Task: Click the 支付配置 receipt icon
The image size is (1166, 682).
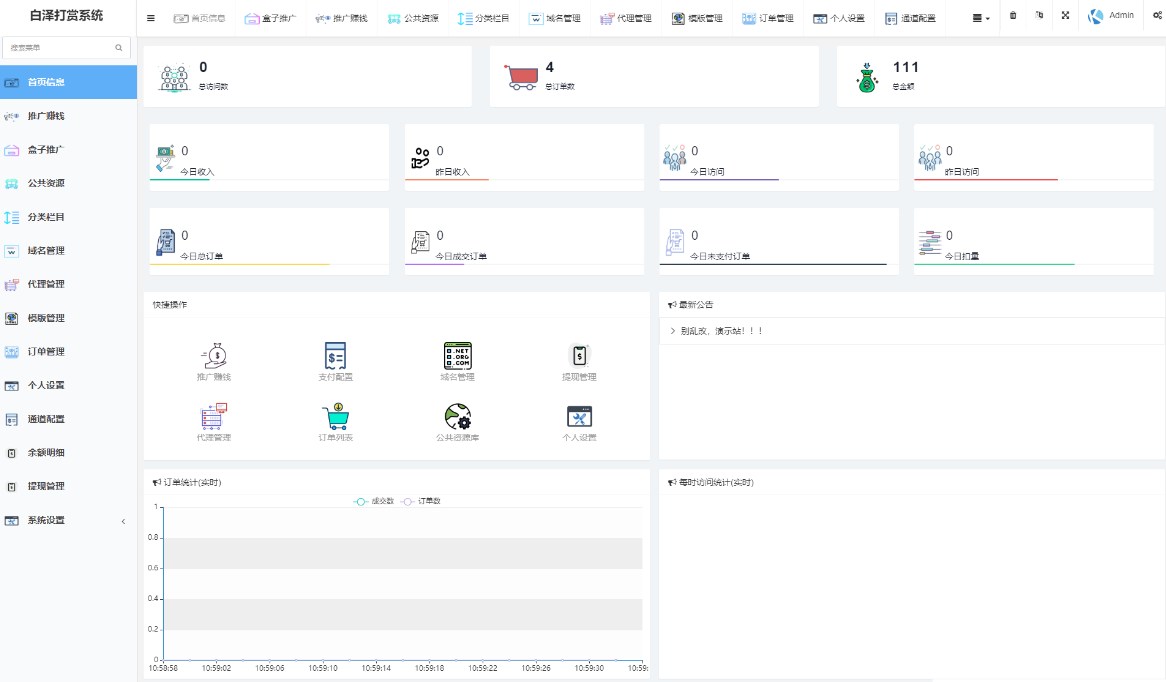Action: (335, 356)
